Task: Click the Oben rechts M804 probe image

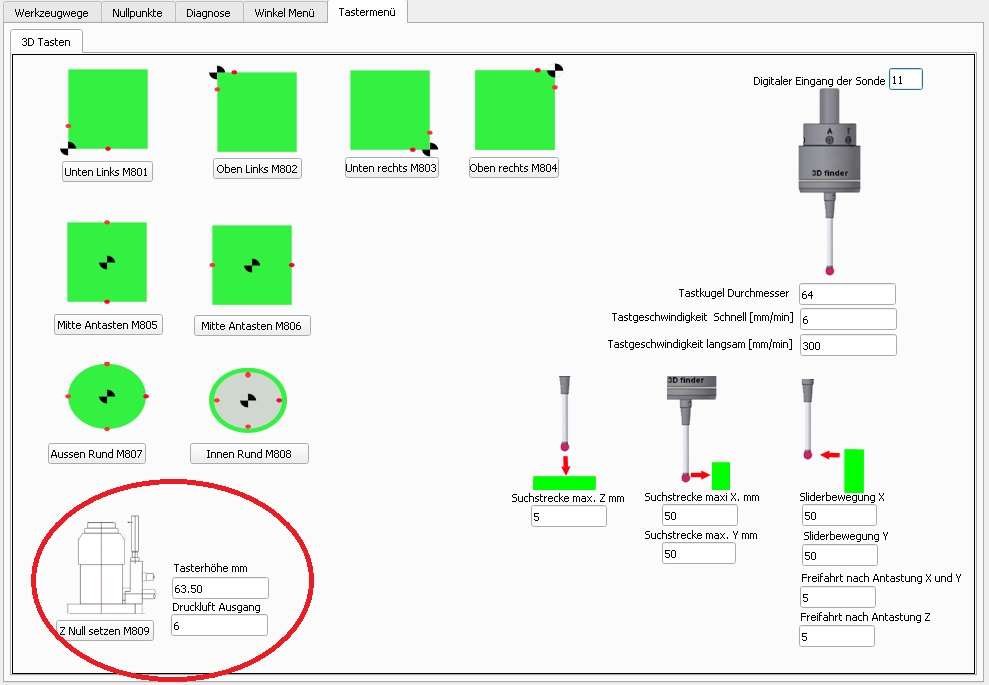Action: coord(515,110)
